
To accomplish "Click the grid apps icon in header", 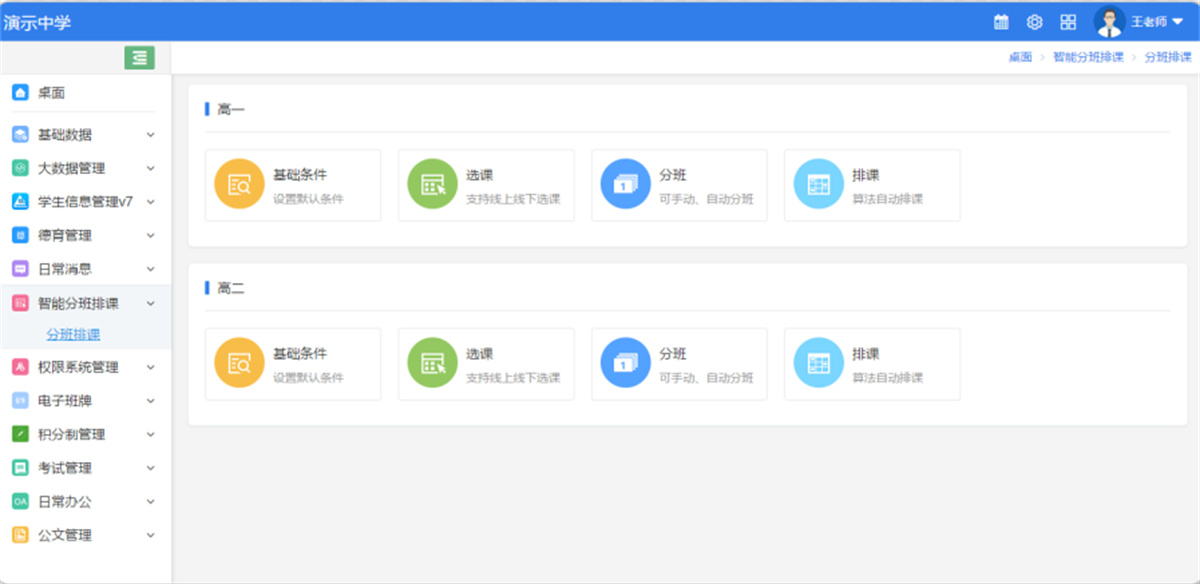I will (x=1068, y=22).
